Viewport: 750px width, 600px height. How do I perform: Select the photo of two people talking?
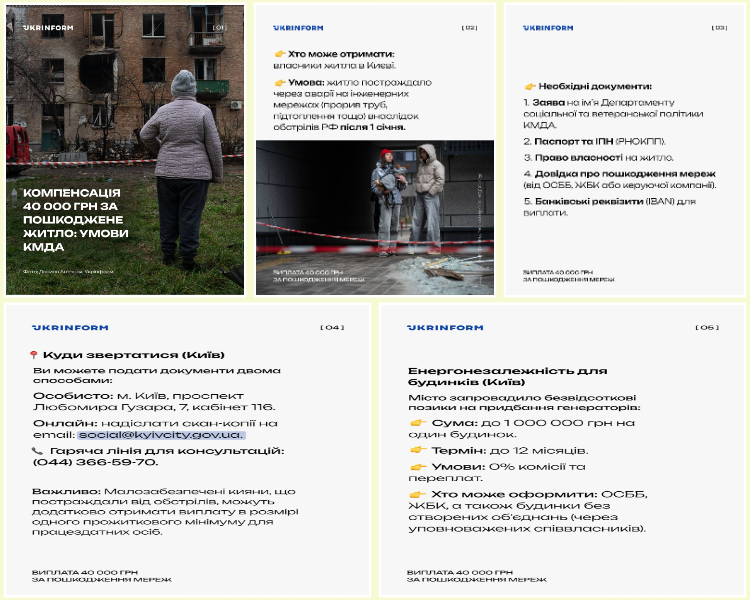coord(375,212)
